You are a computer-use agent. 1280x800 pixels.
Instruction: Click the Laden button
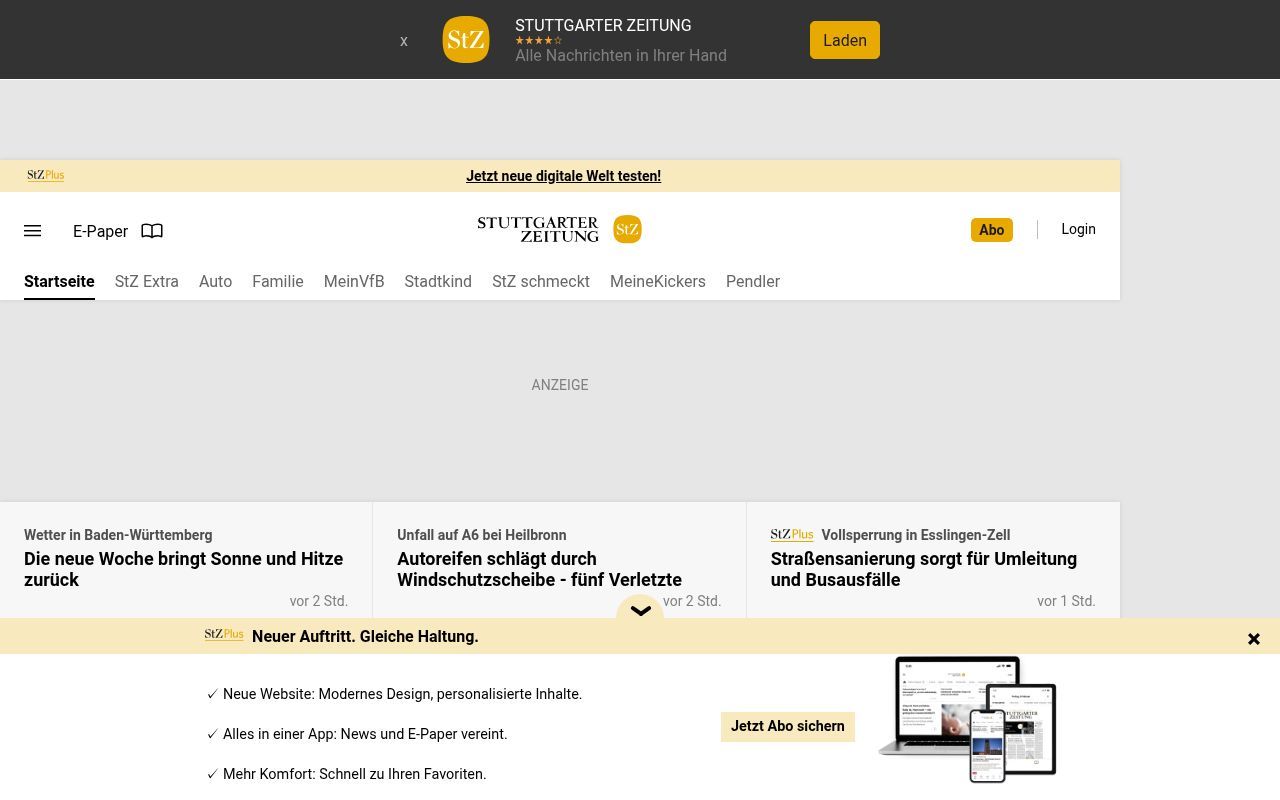click(x=845, y=40)
